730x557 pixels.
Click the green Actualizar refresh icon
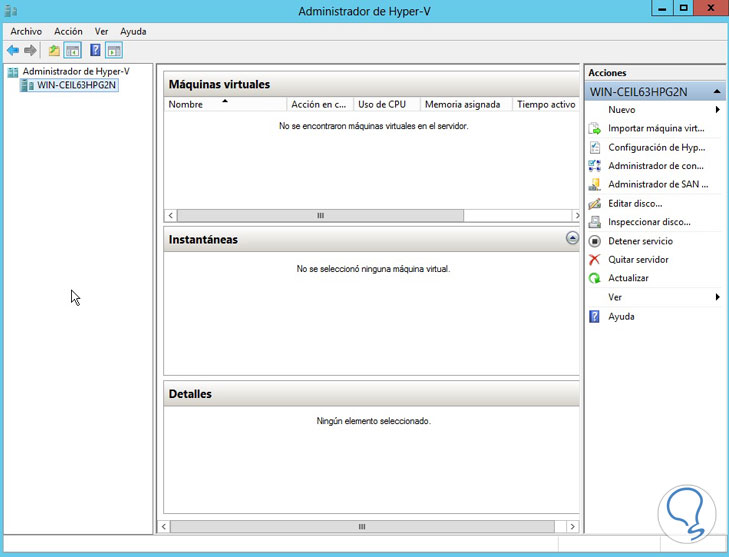[595, 278]
